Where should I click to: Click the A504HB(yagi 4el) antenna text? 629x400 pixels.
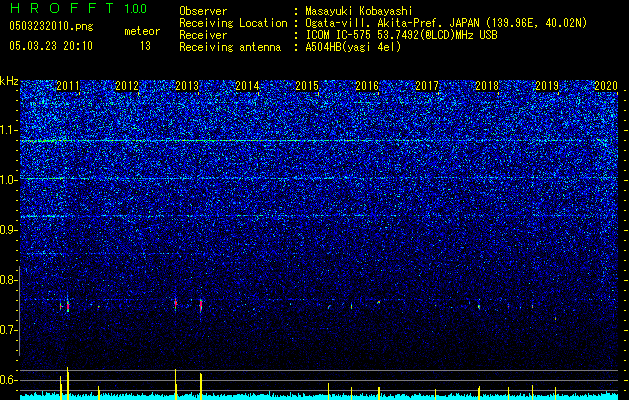(x=353, y=47)
